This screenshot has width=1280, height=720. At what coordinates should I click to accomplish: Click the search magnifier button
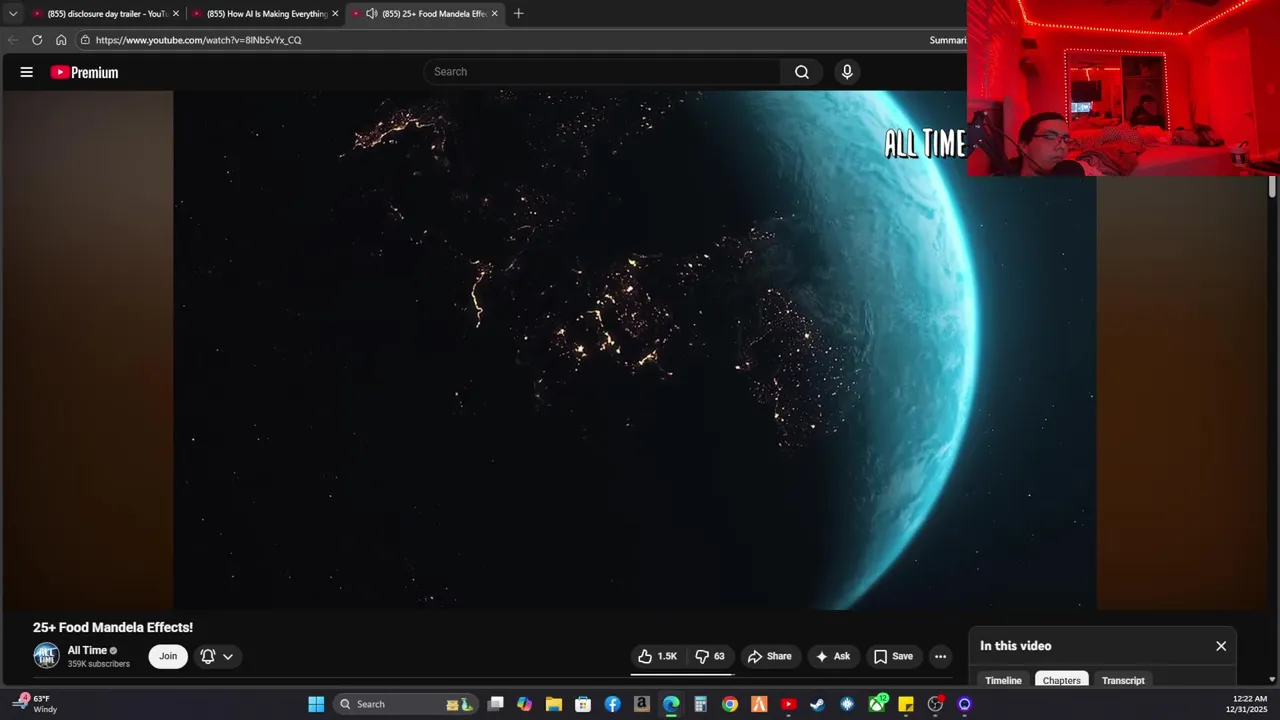click(802, 72)
